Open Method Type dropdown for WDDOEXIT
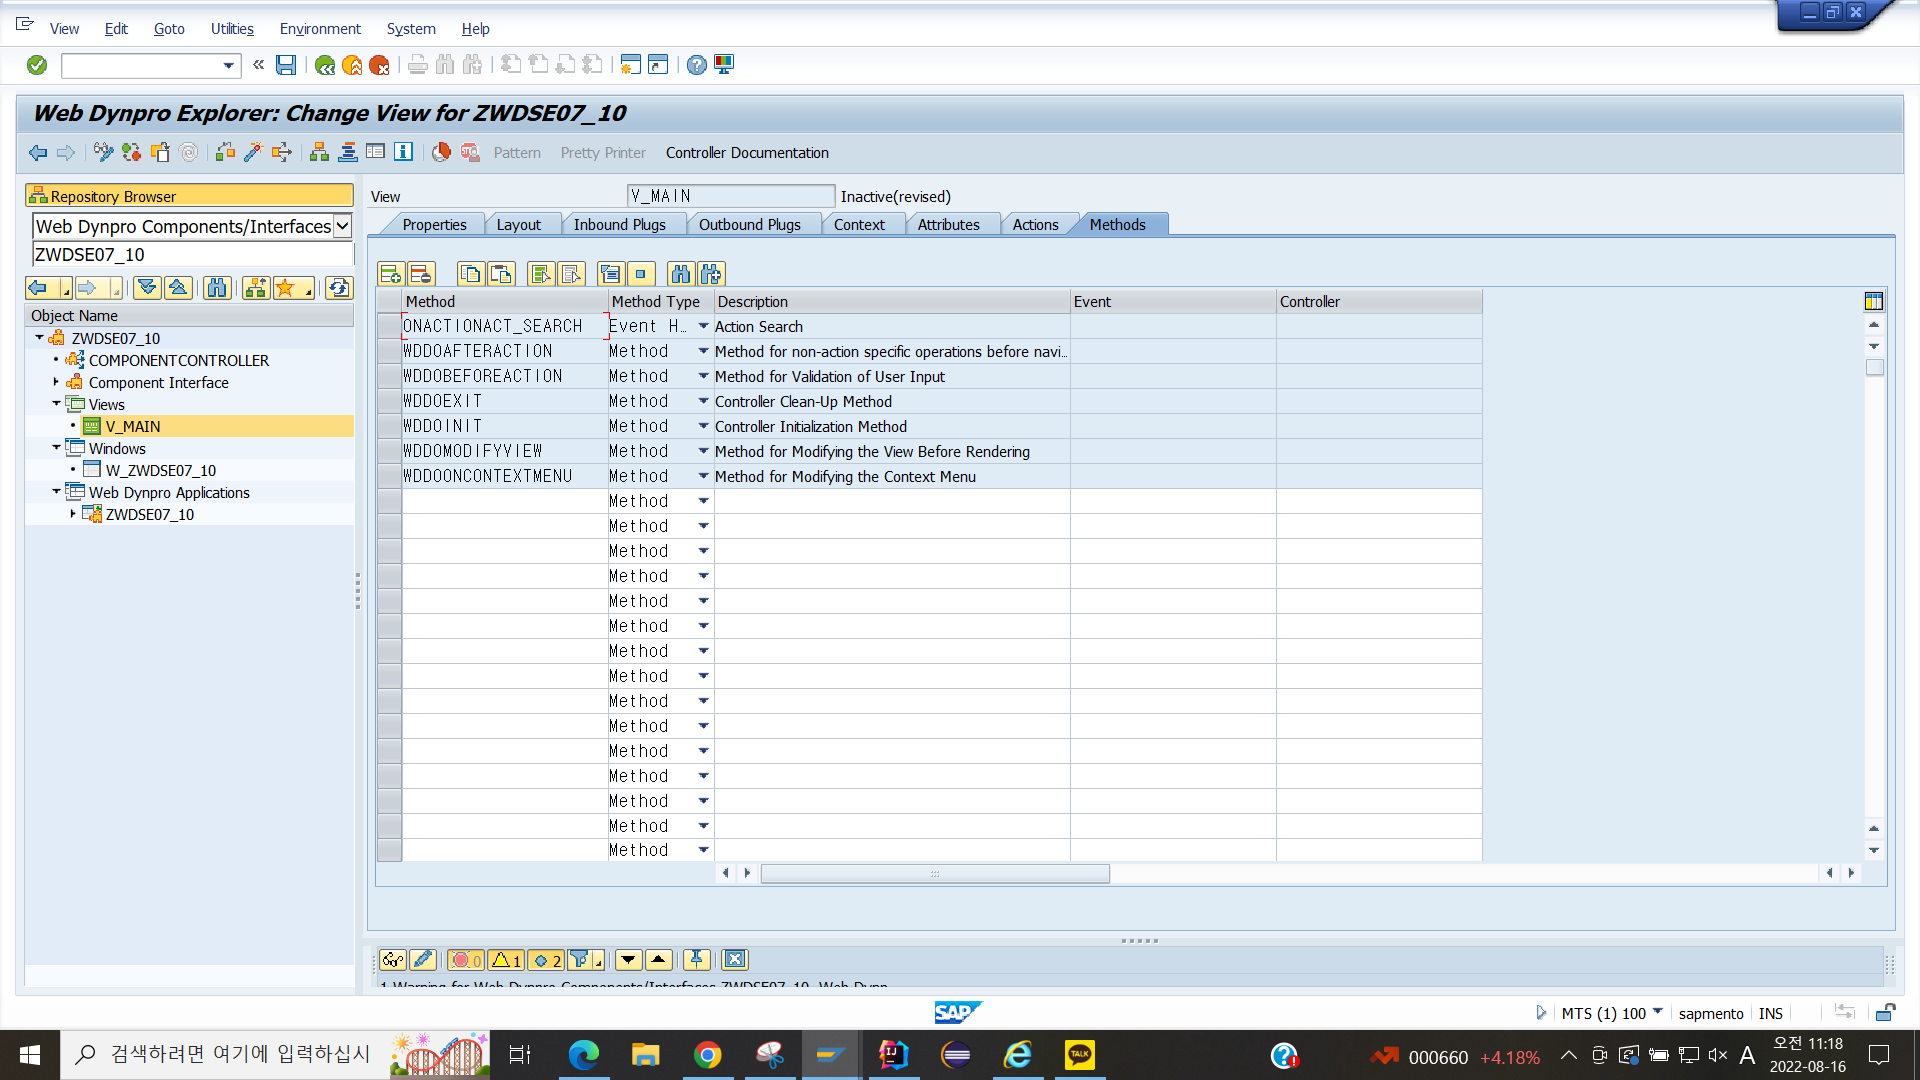The image size is (1920, 1080). pos(703,401)
